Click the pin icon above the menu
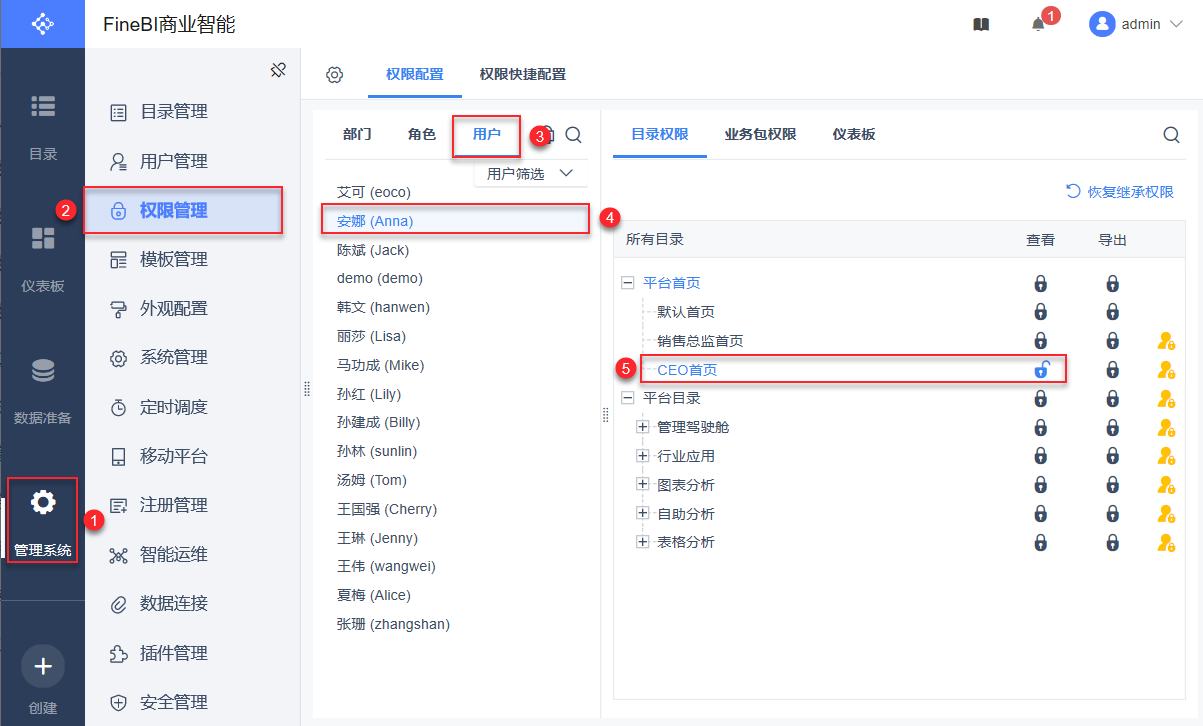1203x726 pixels. (279, 70)
